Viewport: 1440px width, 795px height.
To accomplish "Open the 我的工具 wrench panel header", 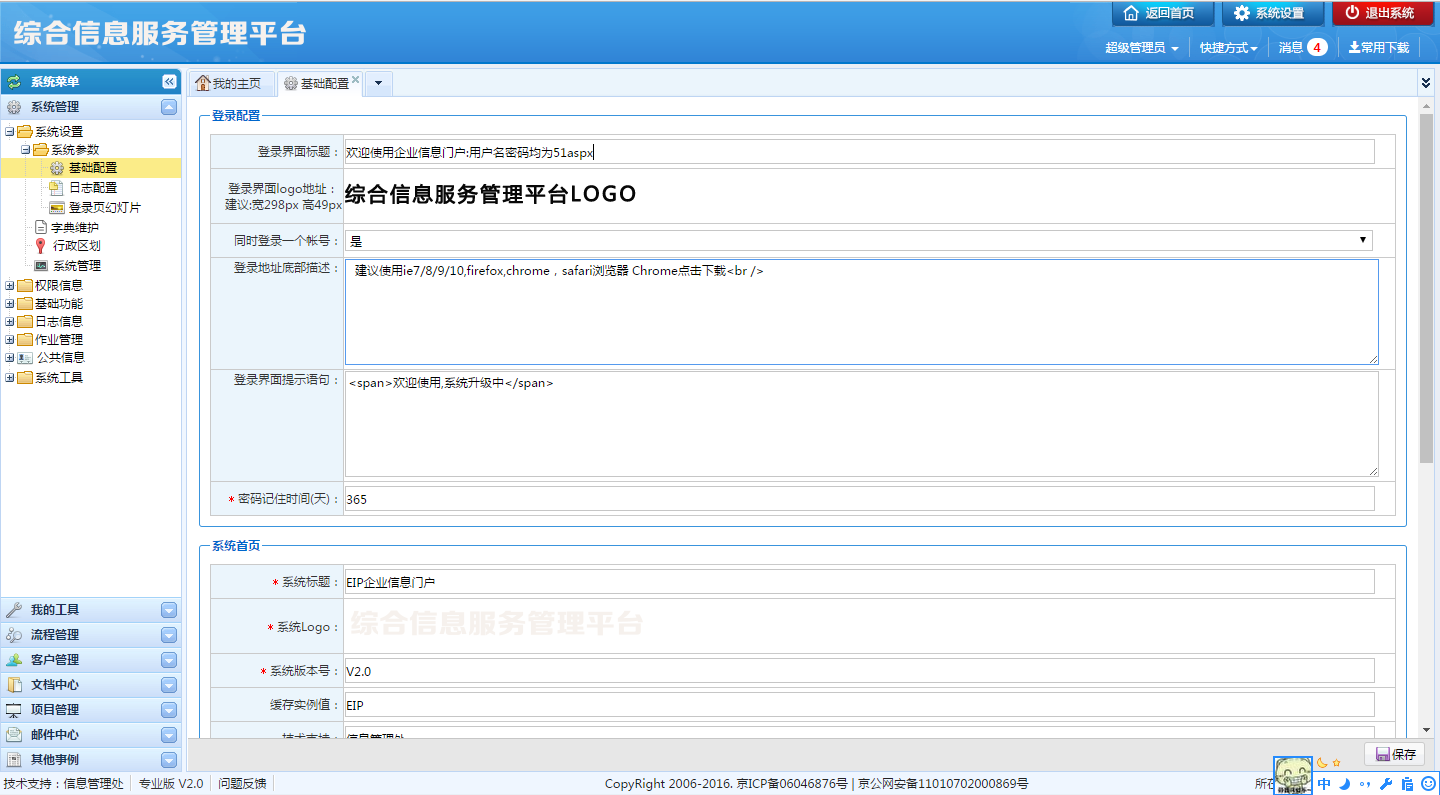I will click(x=90, y=610).
